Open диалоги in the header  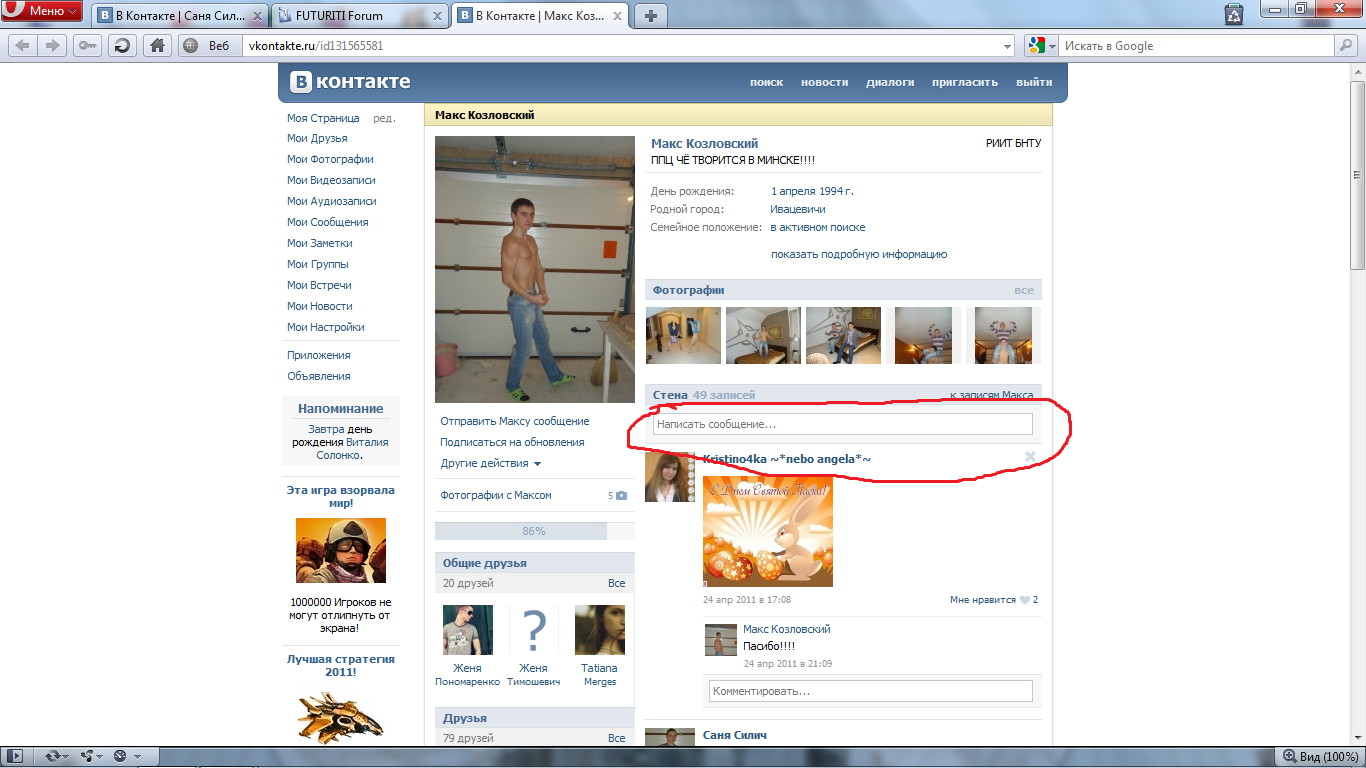890,83
